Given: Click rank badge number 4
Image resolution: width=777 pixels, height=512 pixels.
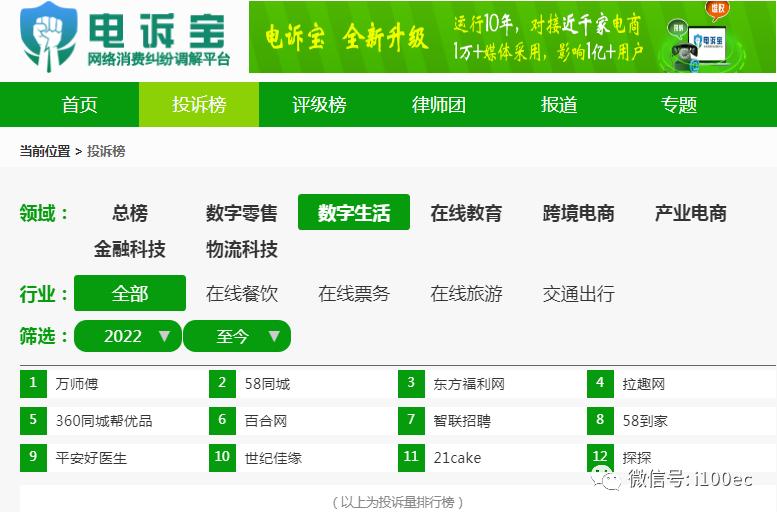Looking at the screenshot, I should click(x=601, y=384).
